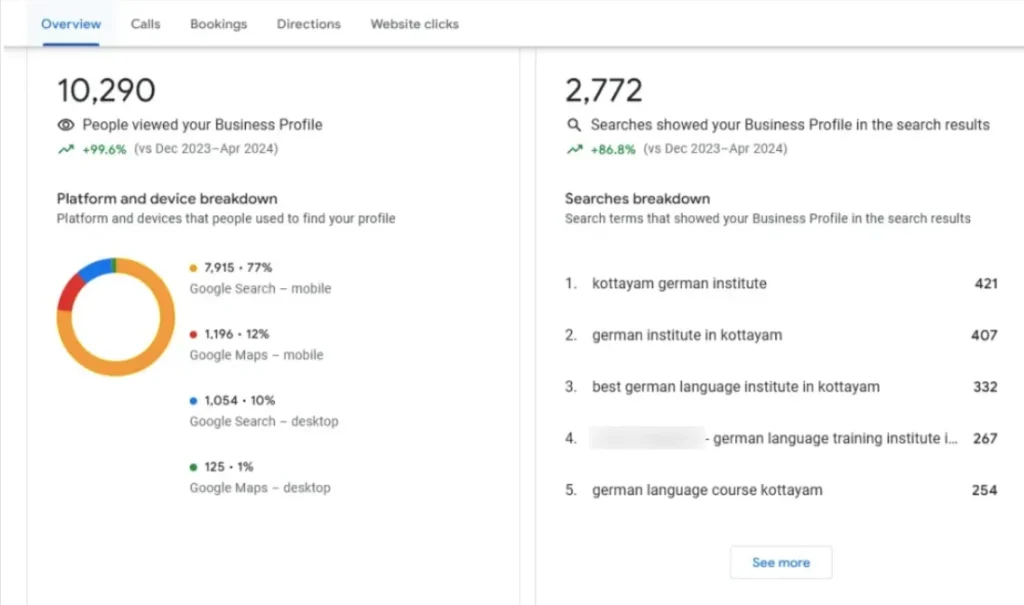Image resolution: width=1024 pixels, height=605 pixels.
Task: Open the Overview tab
Action: click(70, 24)
